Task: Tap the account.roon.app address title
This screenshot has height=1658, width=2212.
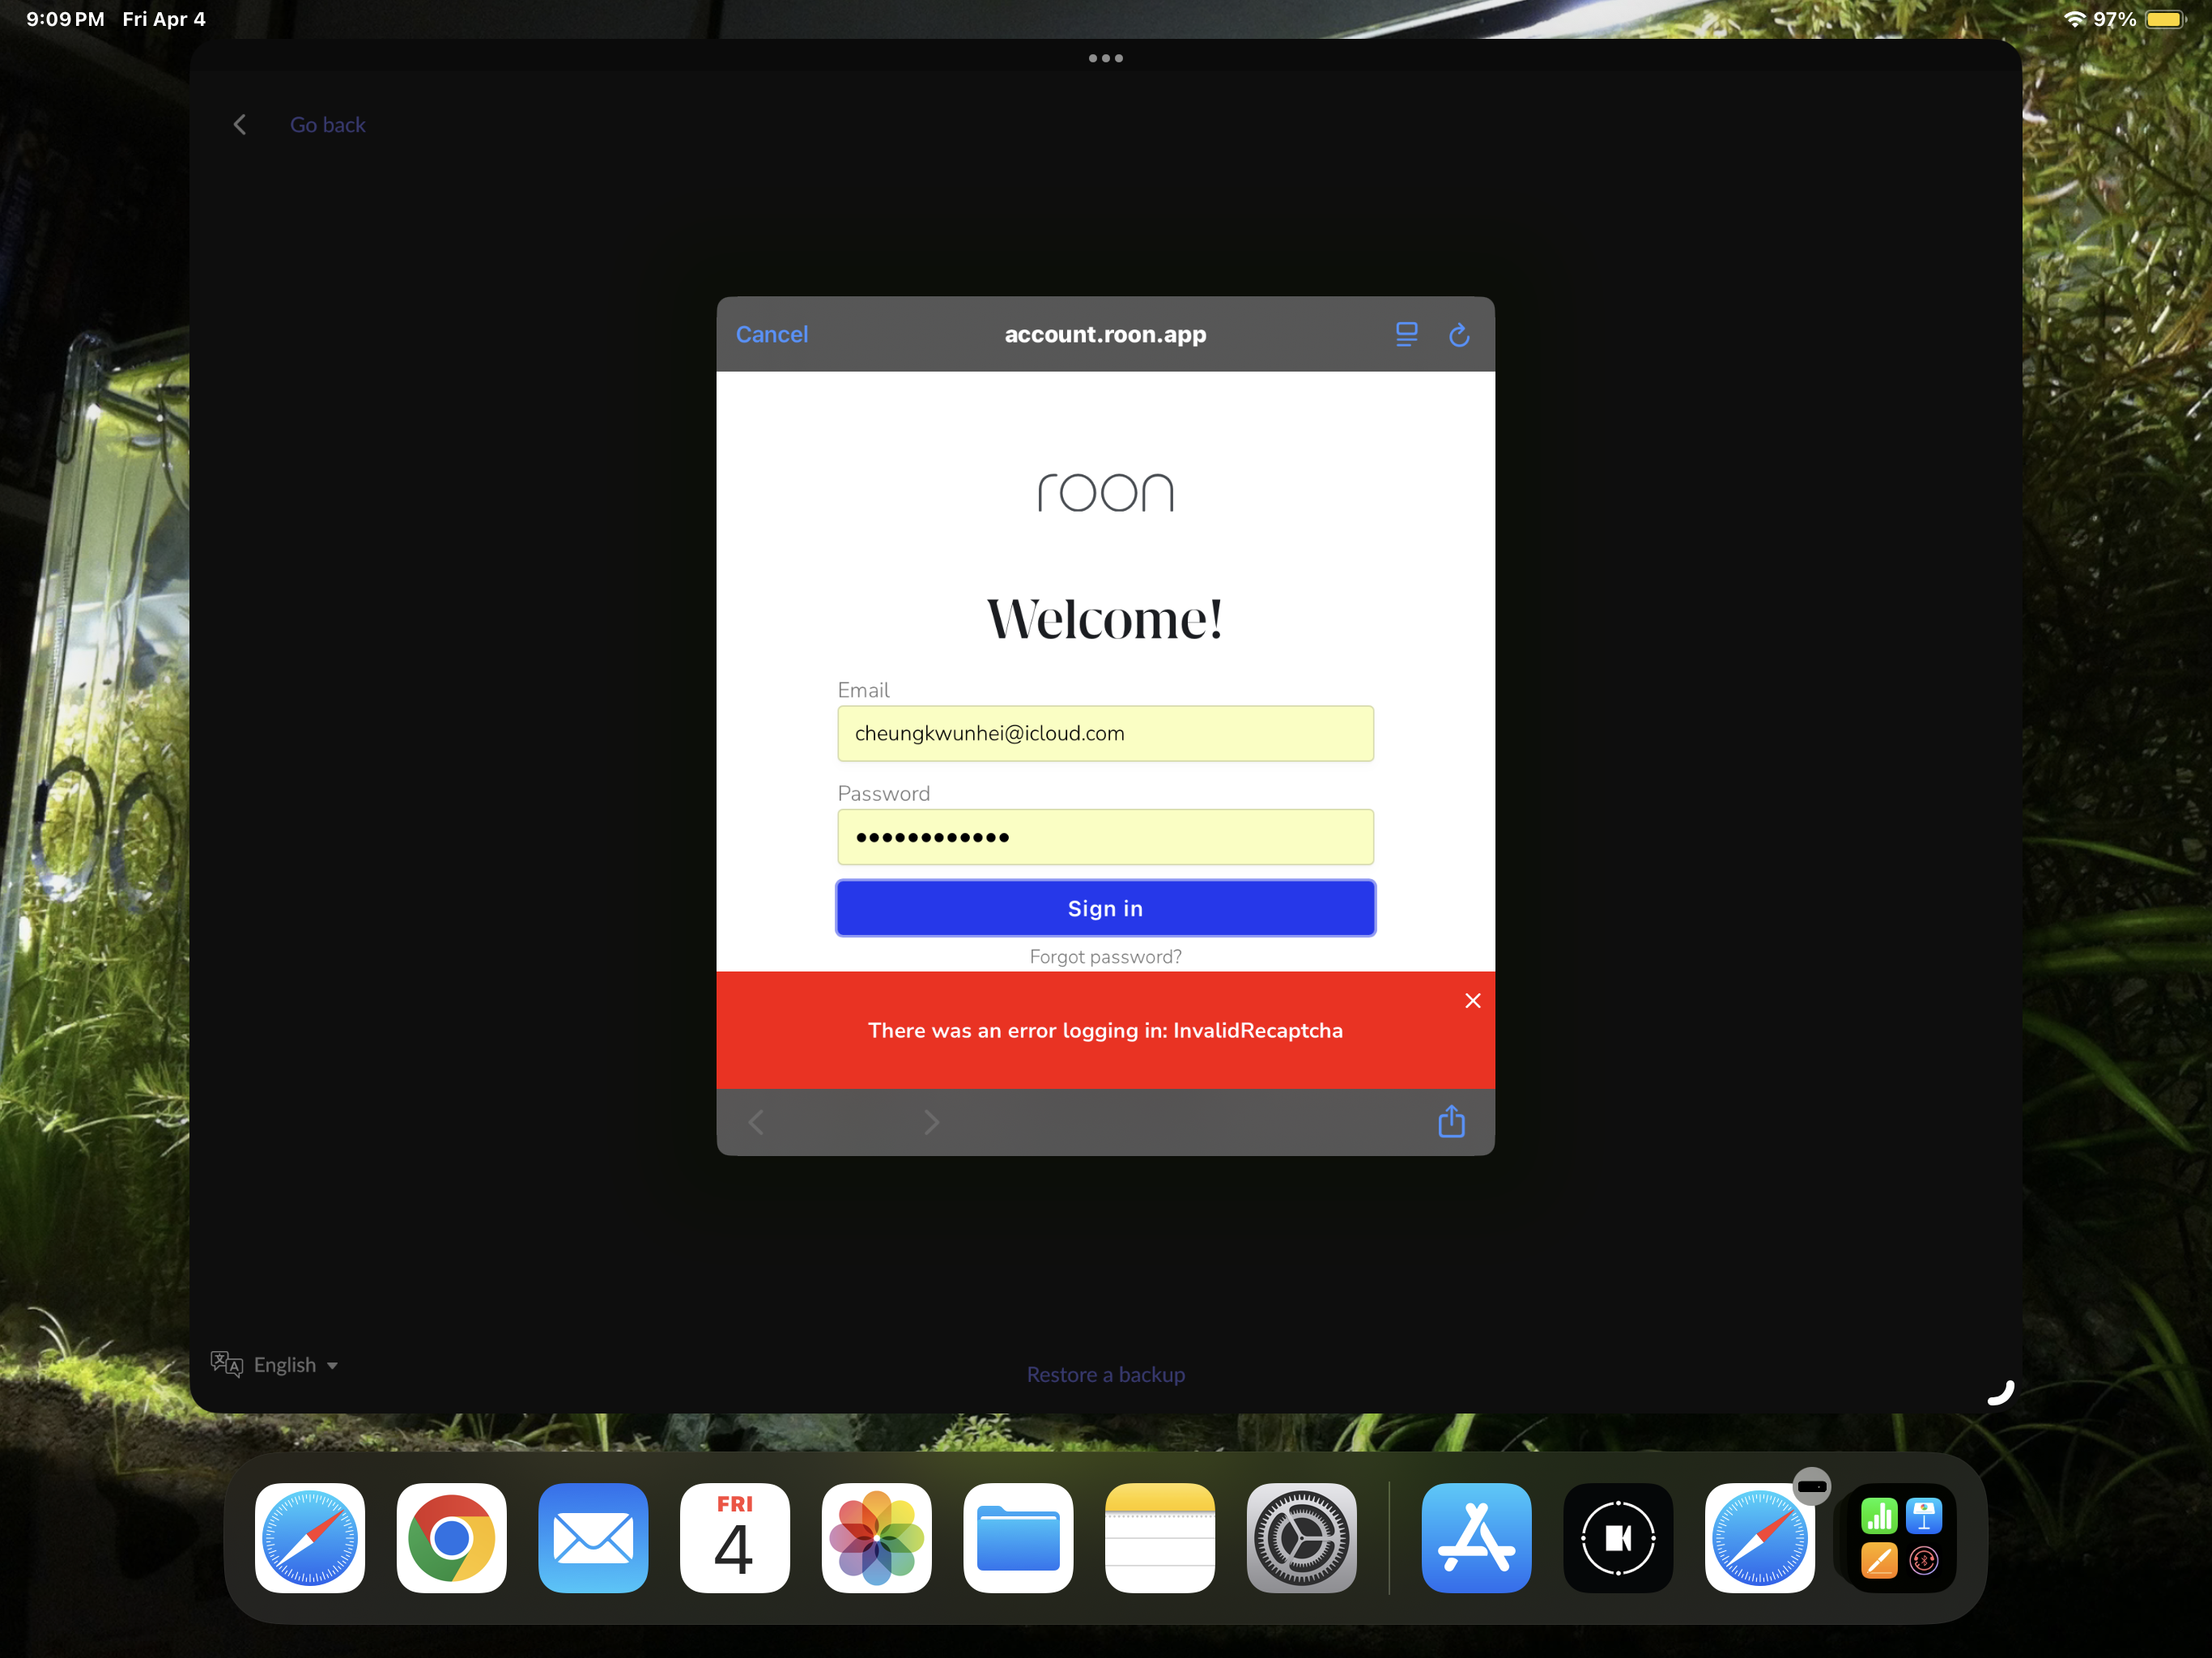Action: (x=1105, y=334)
